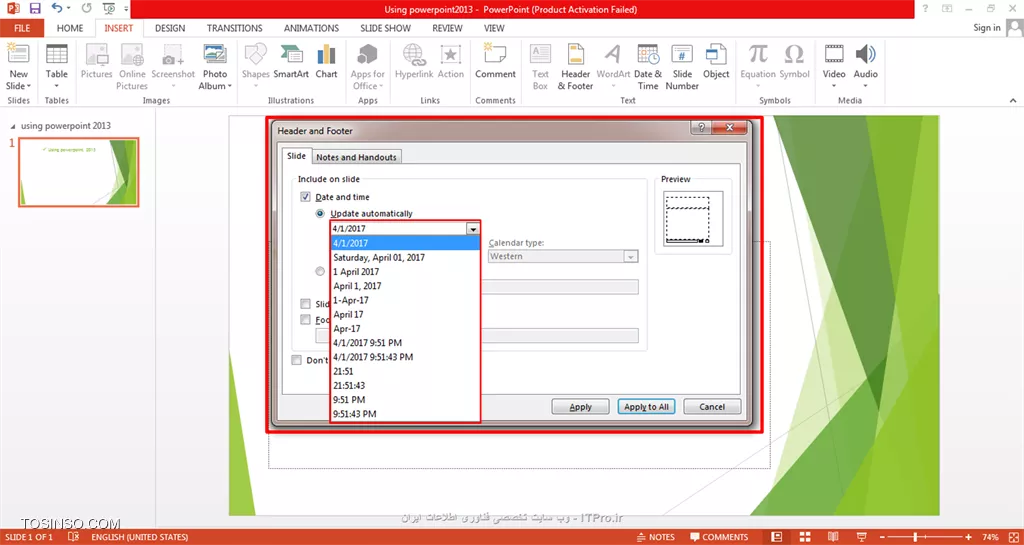The height and width of the screenshot is (545, 1024).
Task: Choose the '1-Apr-17' date format
Action: 405,300
